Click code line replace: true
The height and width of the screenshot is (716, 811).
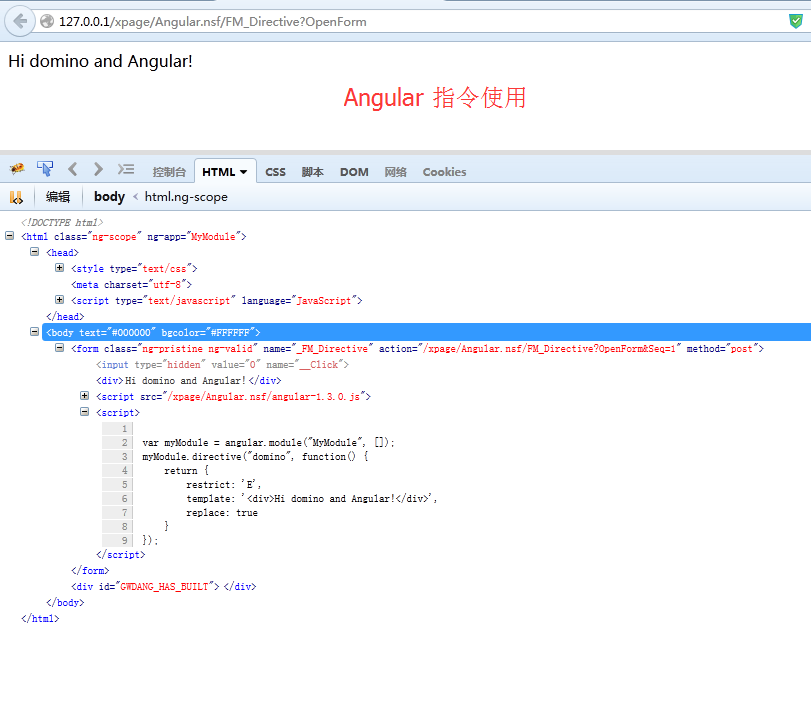[x=222, y=513]
